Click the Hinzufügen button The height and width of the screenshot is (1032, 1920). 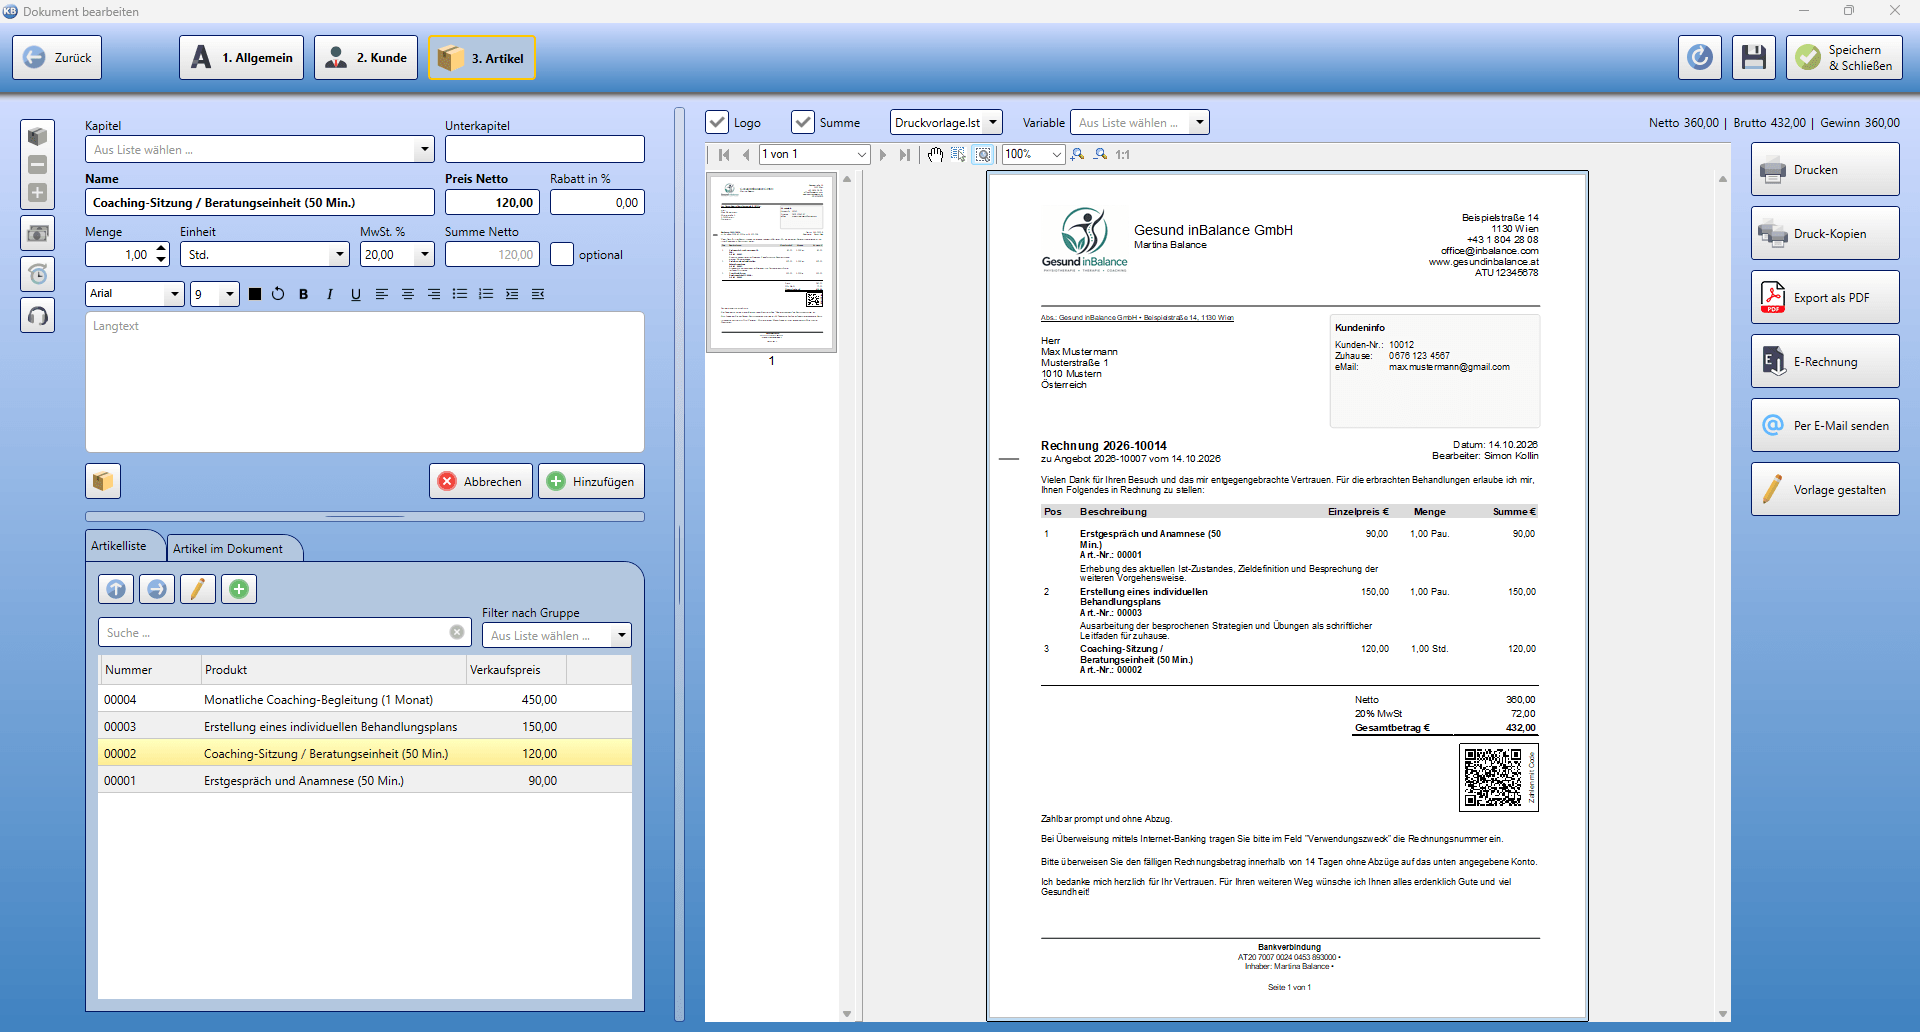pos(592,481)
